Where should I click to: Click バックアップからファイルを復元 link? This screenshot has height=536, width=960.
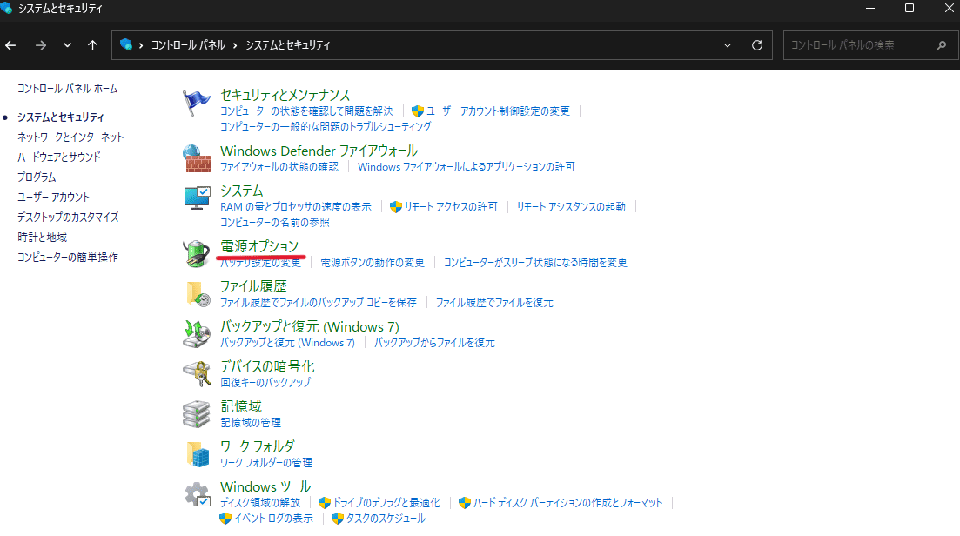click(434, 342)
